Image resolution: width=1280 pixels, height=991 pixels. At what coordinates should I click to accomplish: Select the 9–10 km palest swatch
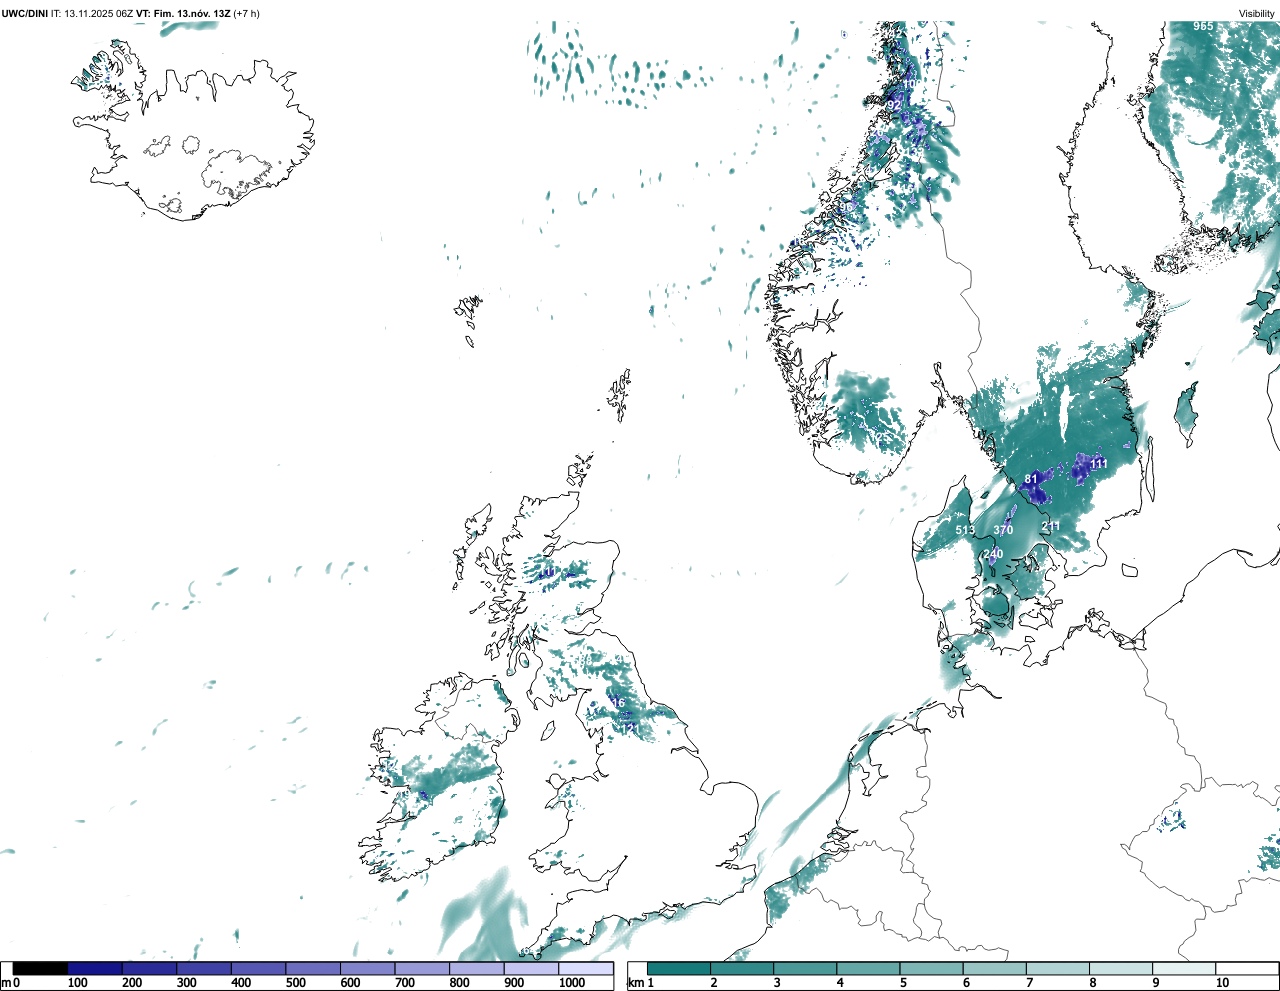[x=1184, y=969]
